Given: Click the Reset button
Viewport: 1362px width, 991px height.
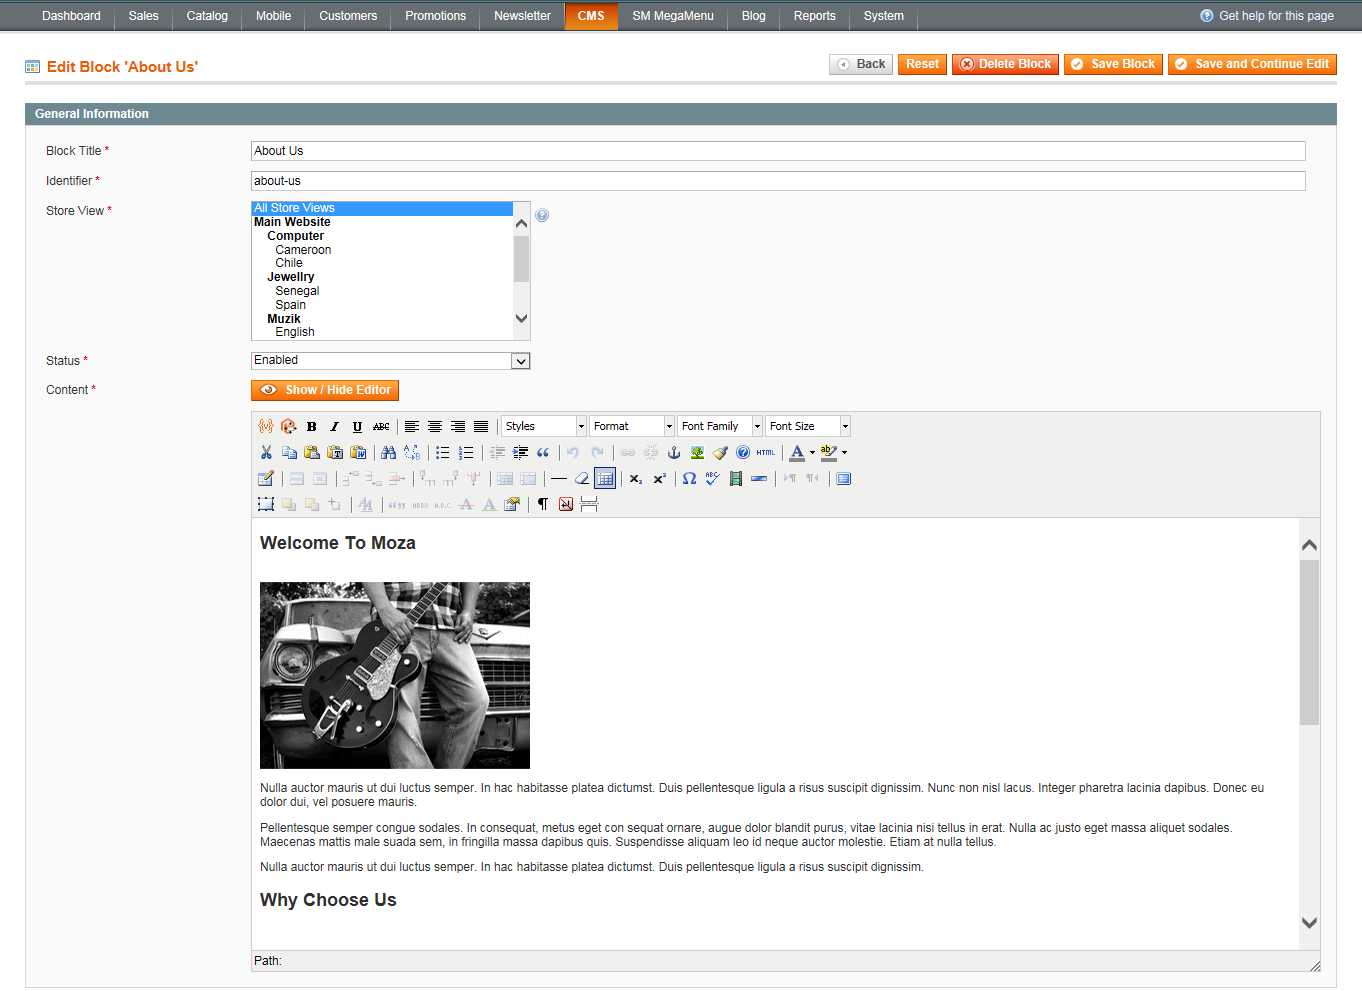Looking at the screenshot, I should tap(922, 64).
